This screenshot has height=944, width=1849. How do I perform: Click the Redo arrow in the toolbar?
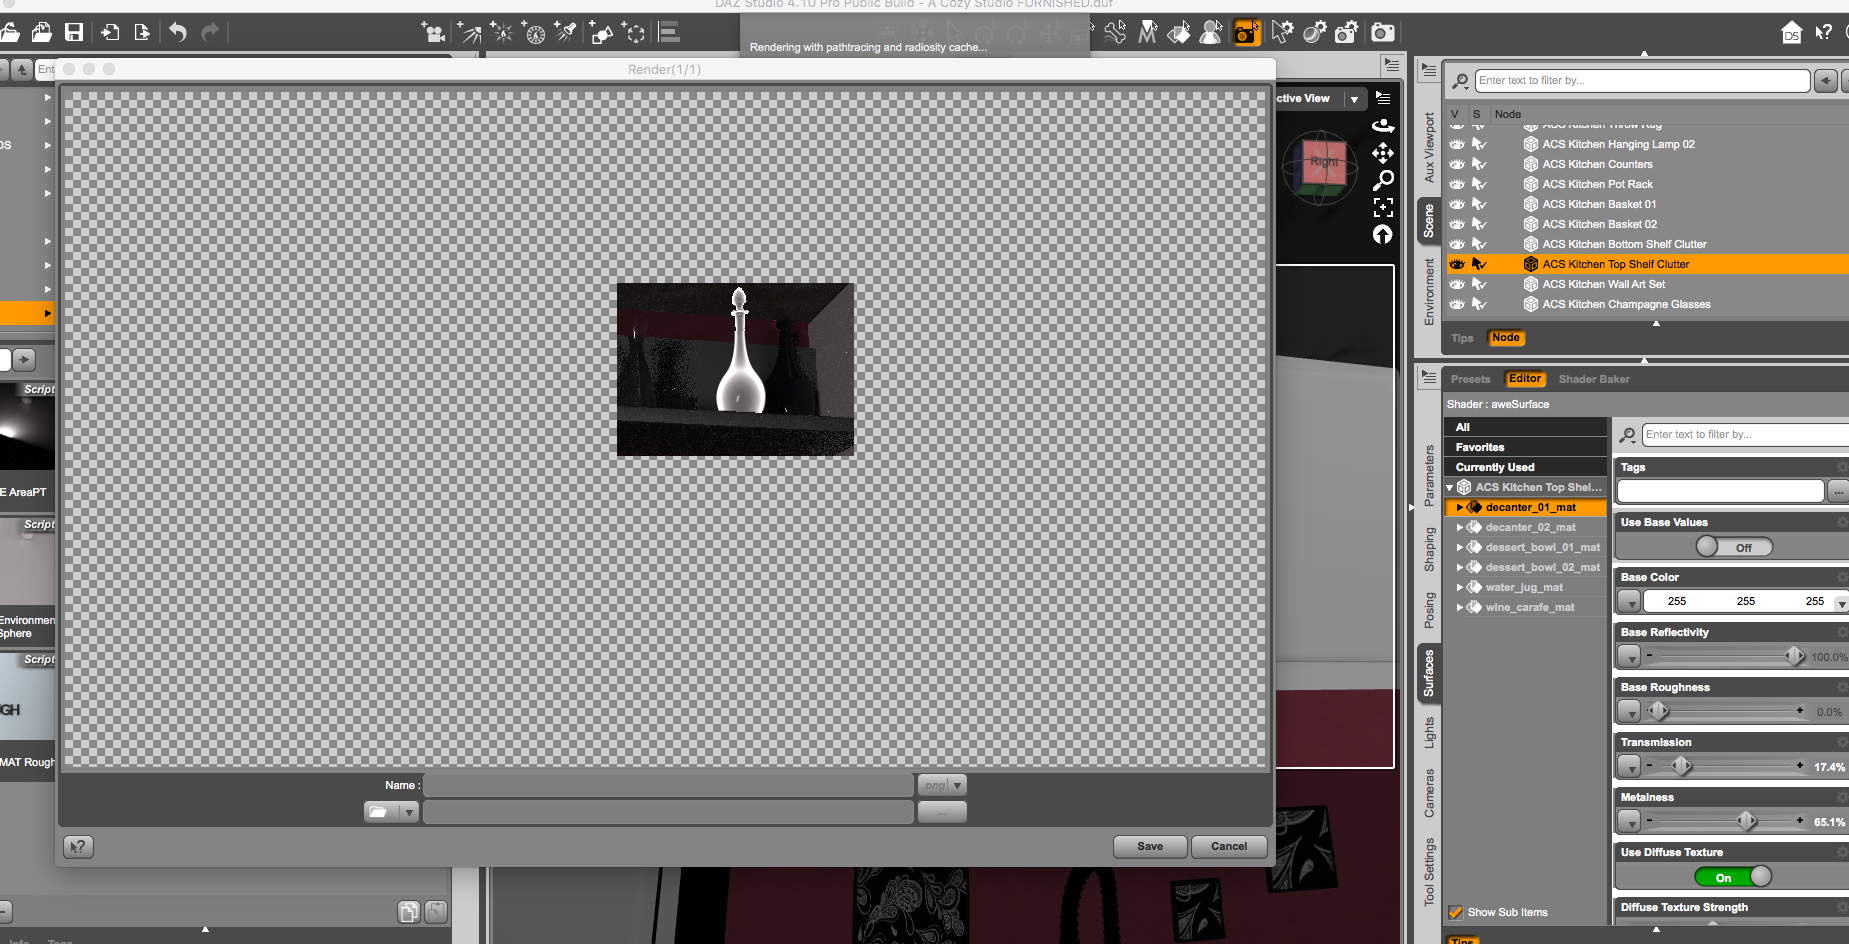210,32
